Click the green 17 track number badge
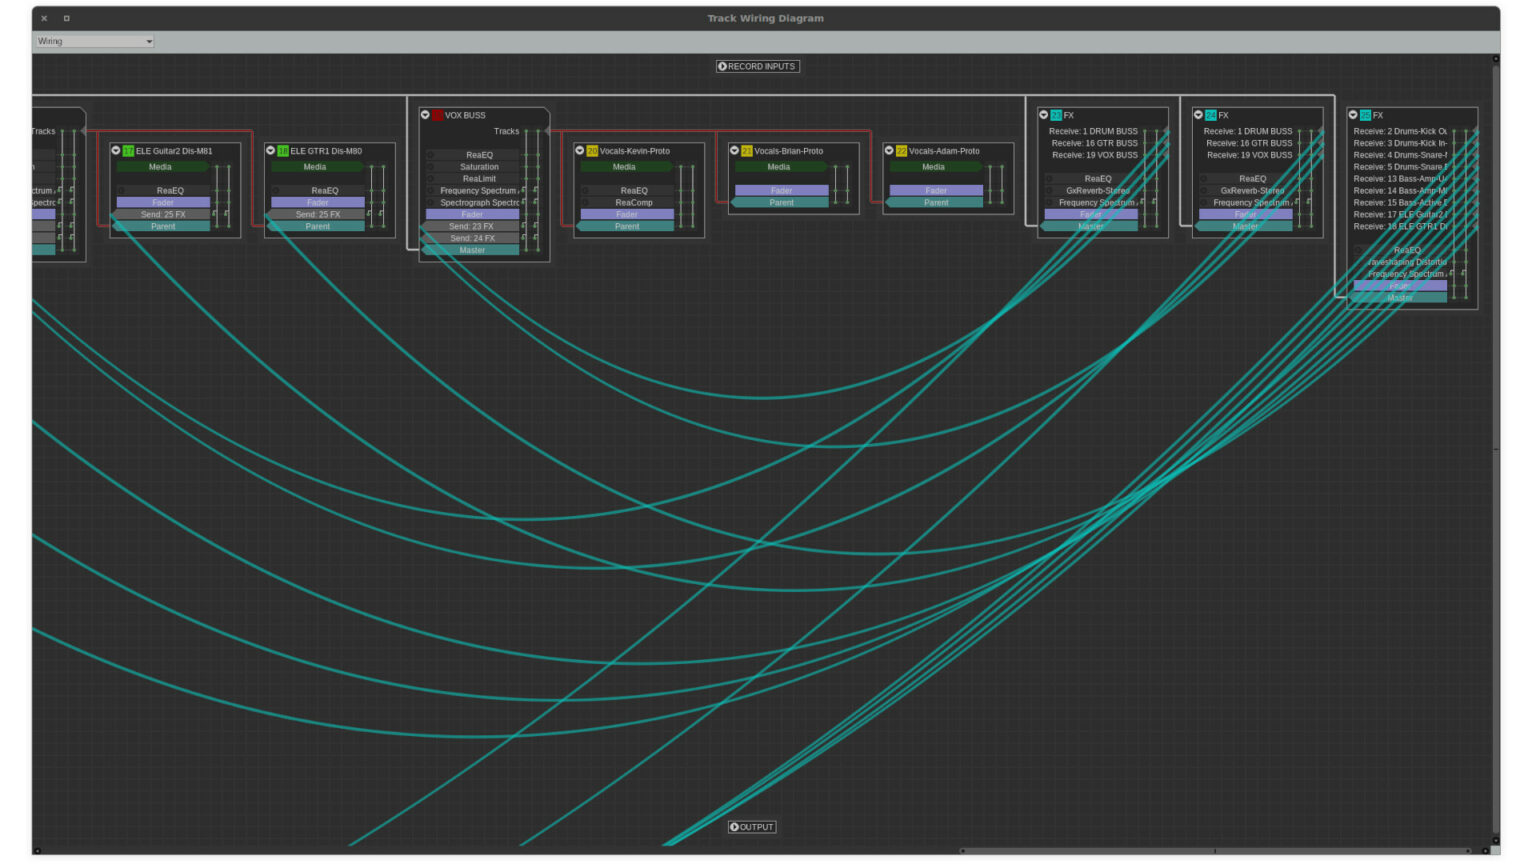Image resolution: width=1536 pixels, height=864 pixels. (x=128, y=151)
